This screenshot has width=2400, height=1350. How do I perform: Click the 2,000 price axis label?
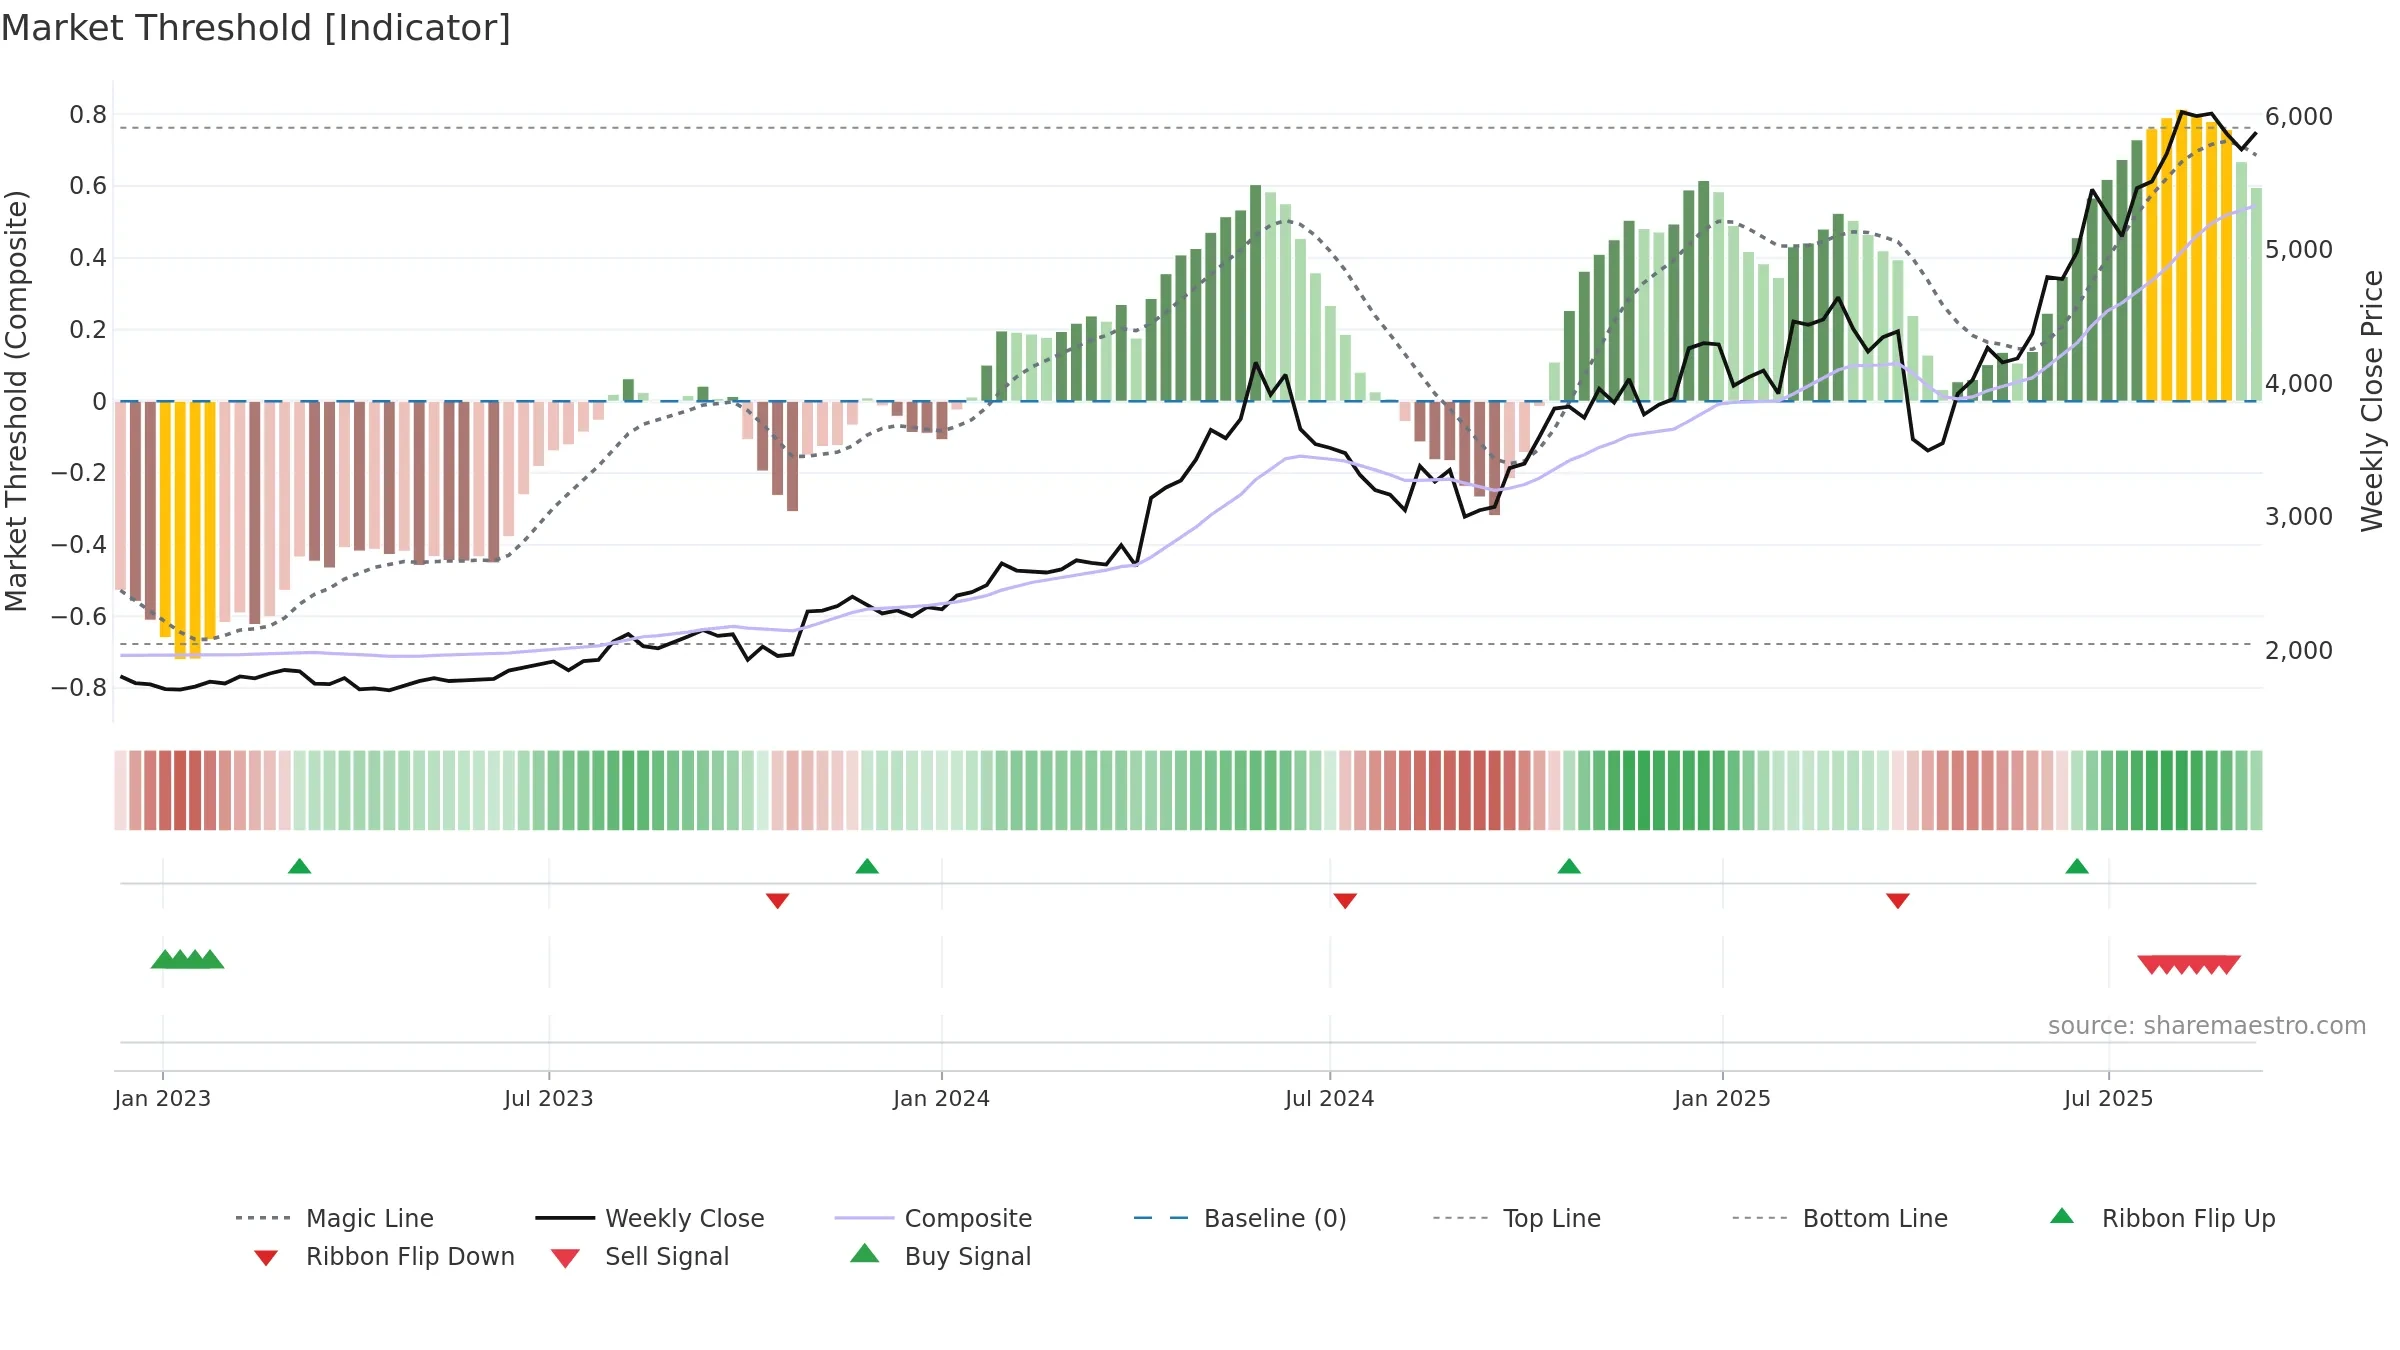coord(2299,650)
